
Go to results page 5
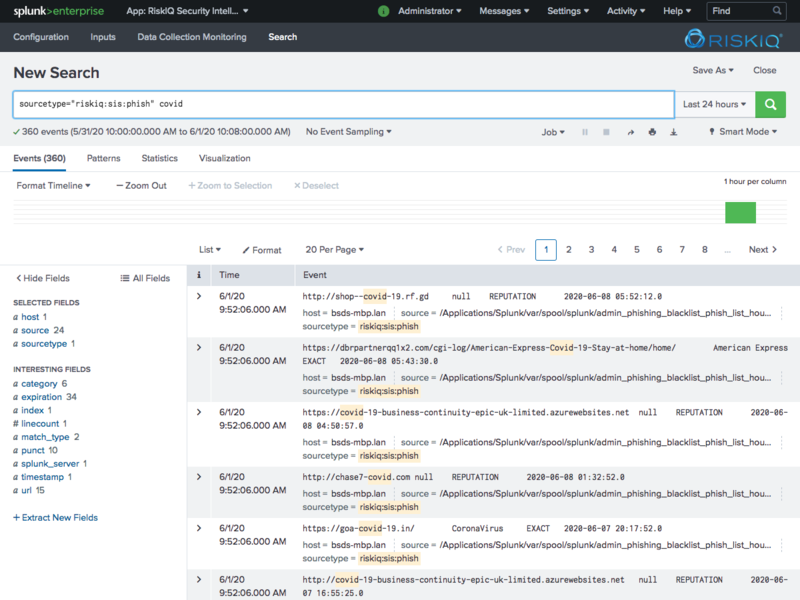click(637, 249)
